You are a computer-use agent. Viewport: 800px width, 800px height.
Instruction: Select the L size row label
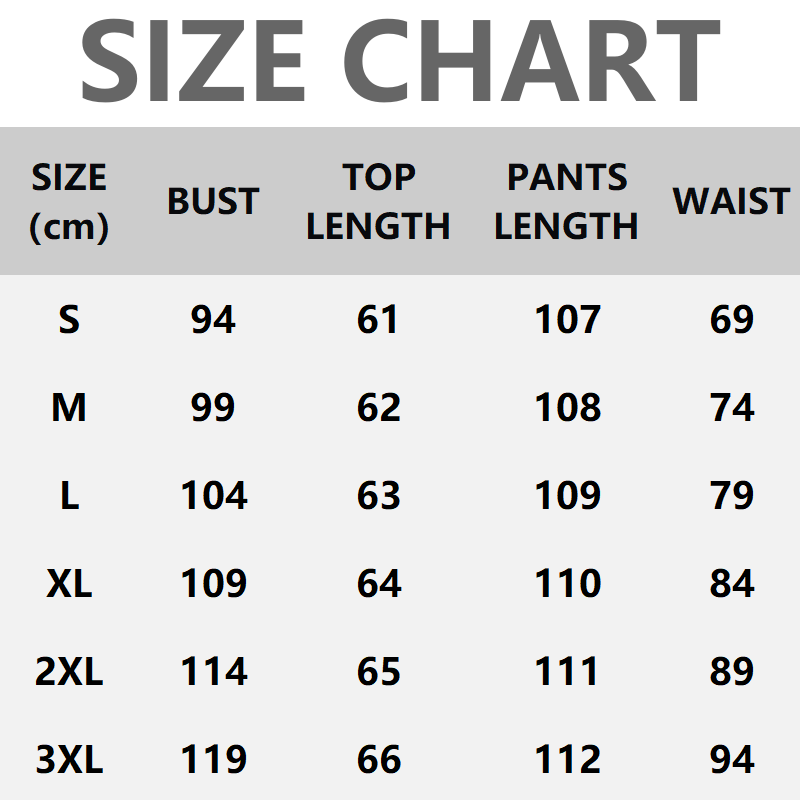(68, 496)
